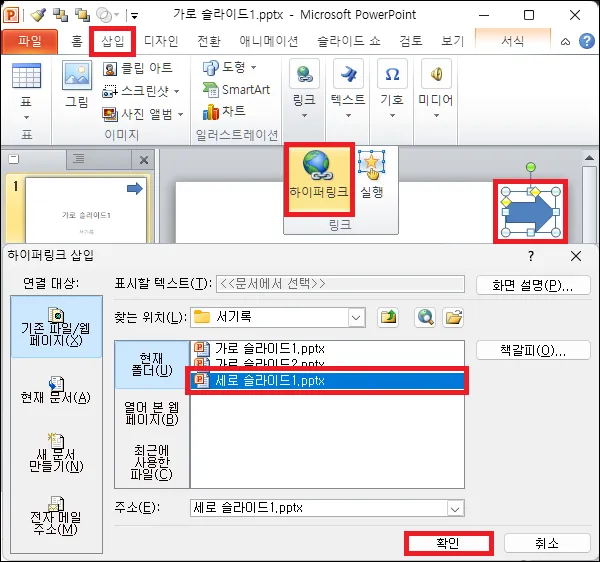Open the 주소 address dropdown arrow

pyautogui.click(x=455, y=509)
